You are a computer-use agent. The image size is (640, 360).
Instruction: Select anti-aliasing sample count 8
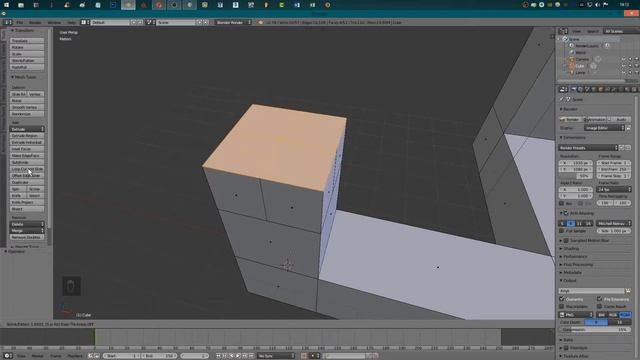pyautogui.click(x=571, y=223)
